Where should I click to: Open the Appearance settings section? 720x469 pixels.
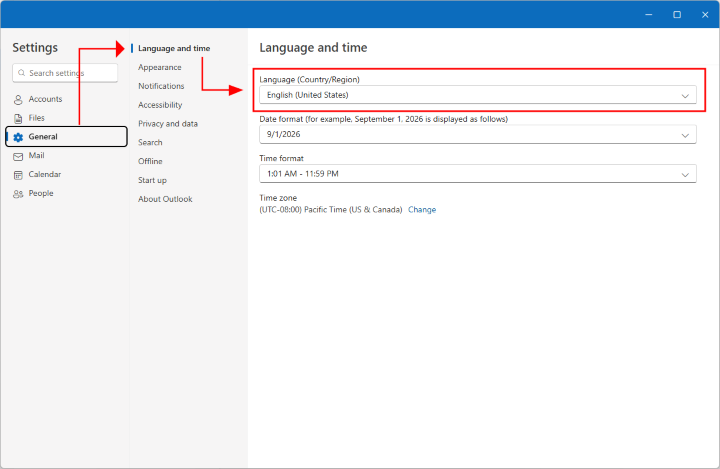[160, 67]
